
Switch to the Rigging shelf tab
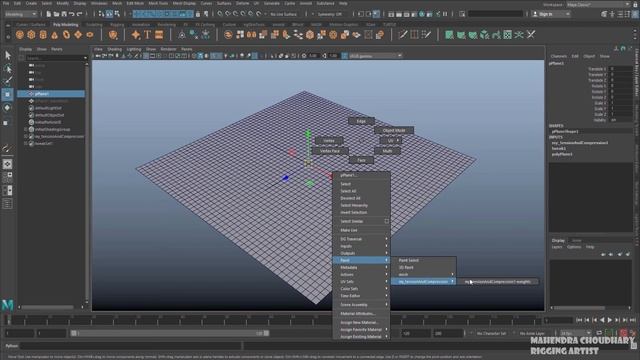point(117,24)
